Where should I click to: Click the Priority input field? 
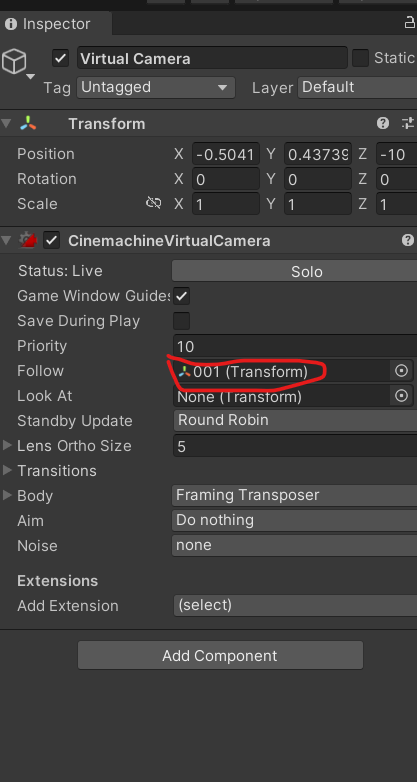point(295,346)
